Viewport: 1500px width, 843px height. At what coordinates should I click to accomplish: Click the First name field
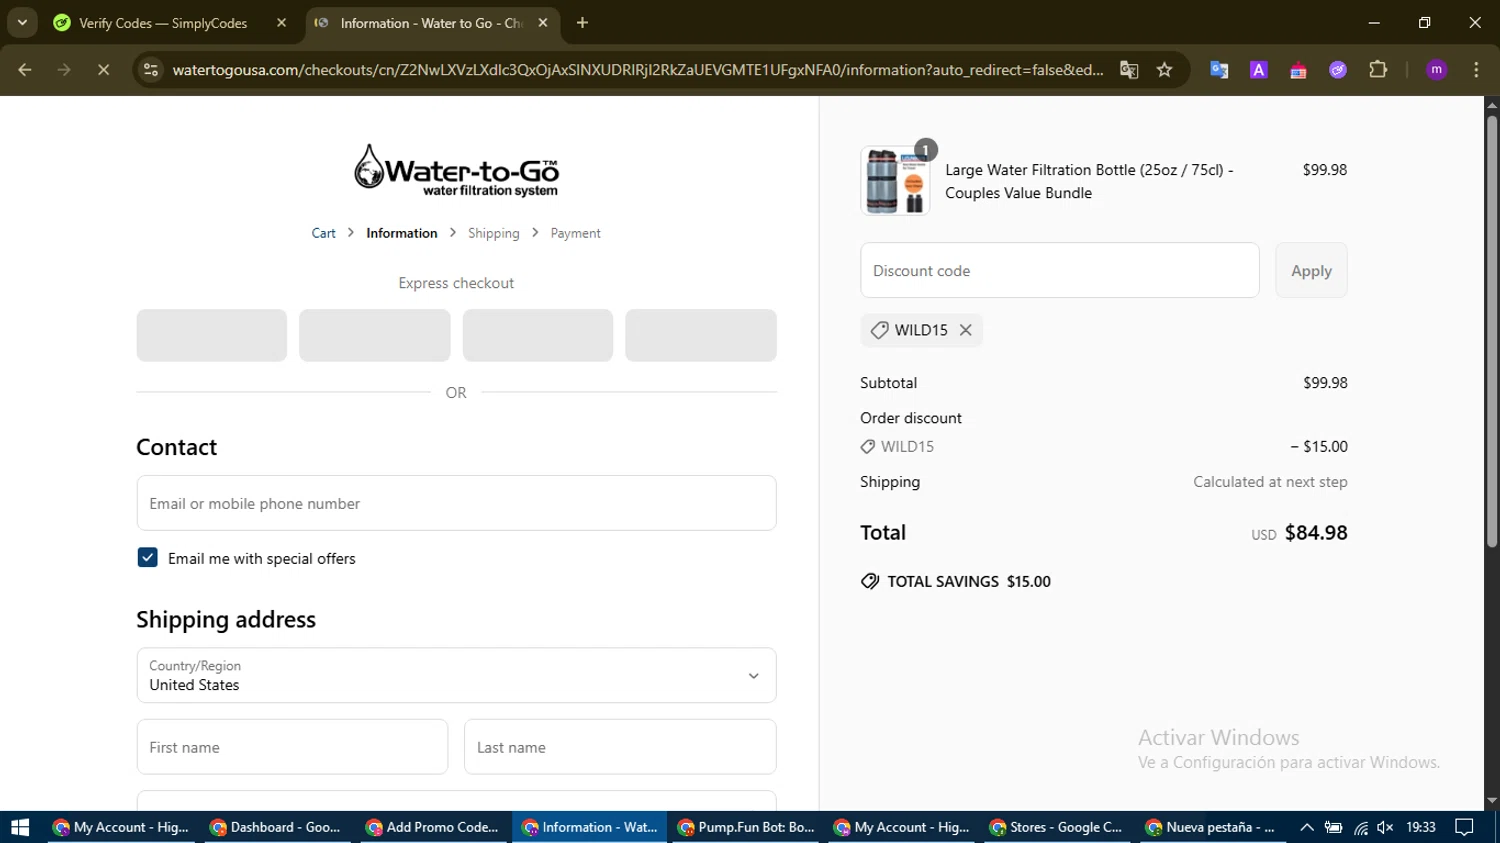[x=292, y=747]
